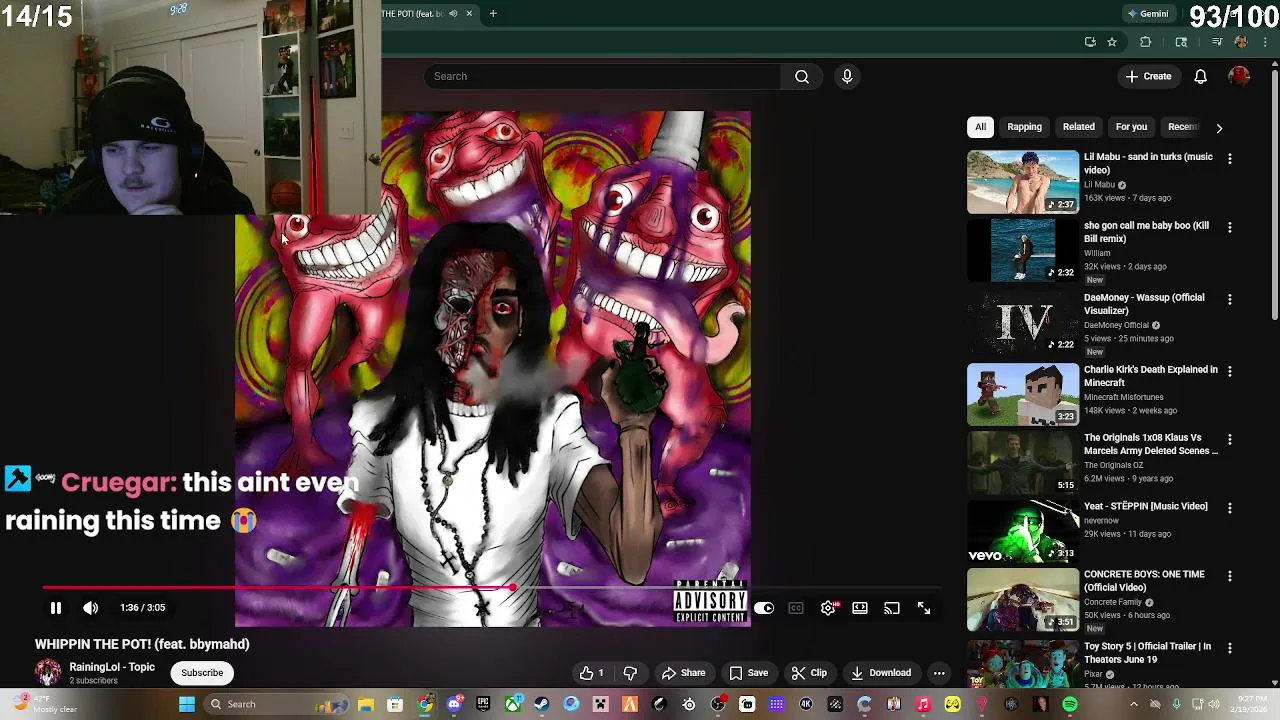Open the YouTube account avatar menu
The width and height of the screenshot is (1280, 720).
coord(1239,76)
